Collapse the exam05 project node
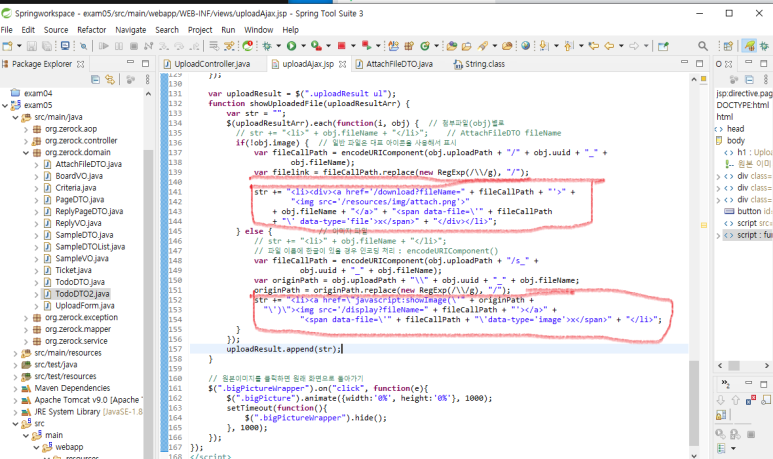773x459 pixels. [x=5, y=105]
